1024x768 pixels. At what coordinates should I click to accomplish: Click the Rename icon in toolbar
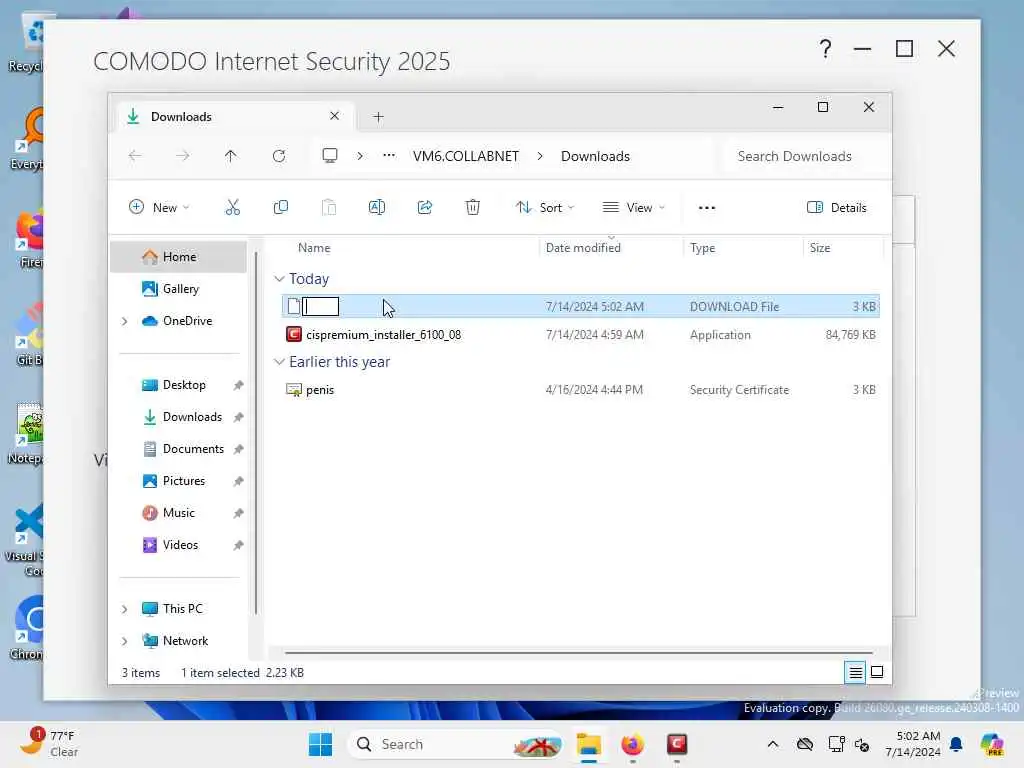[377, 208]
